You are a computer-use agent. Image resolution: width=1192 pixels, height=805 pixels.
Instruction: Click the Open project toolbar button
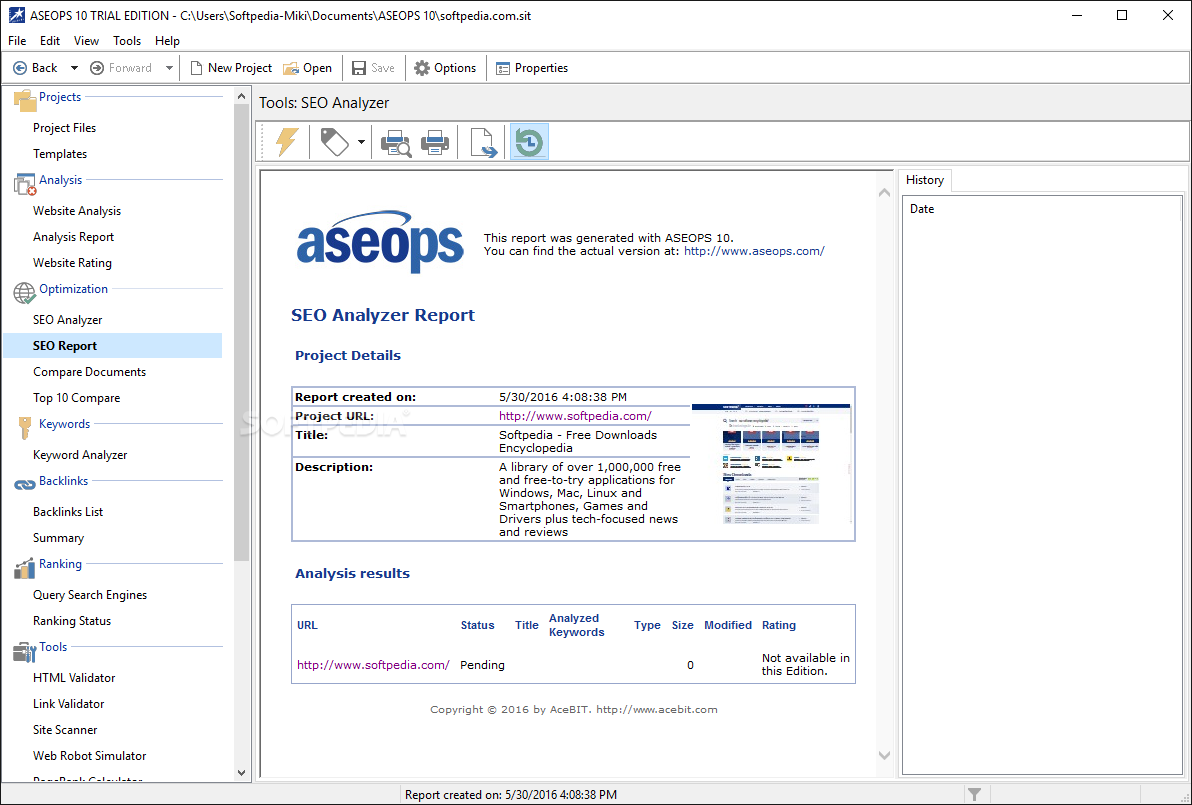(307, 68)
